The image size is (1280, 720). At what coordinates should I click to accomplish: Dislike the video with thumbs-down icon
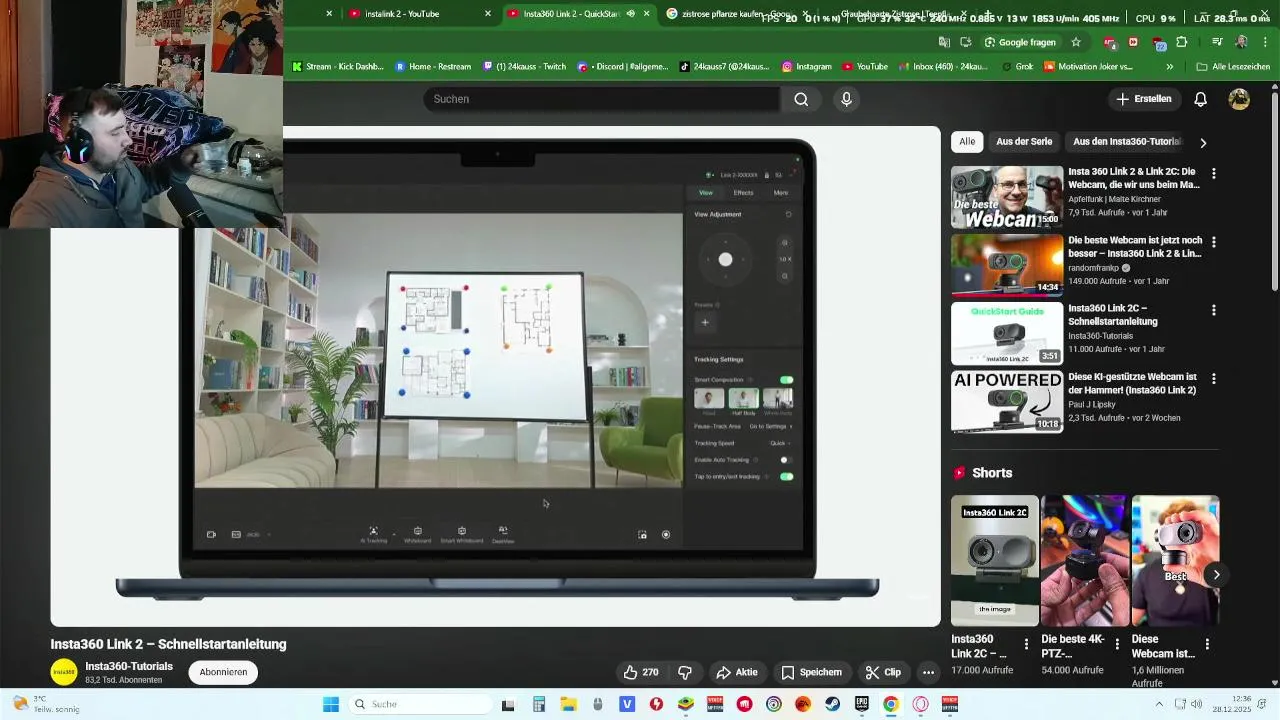point(685,672)
